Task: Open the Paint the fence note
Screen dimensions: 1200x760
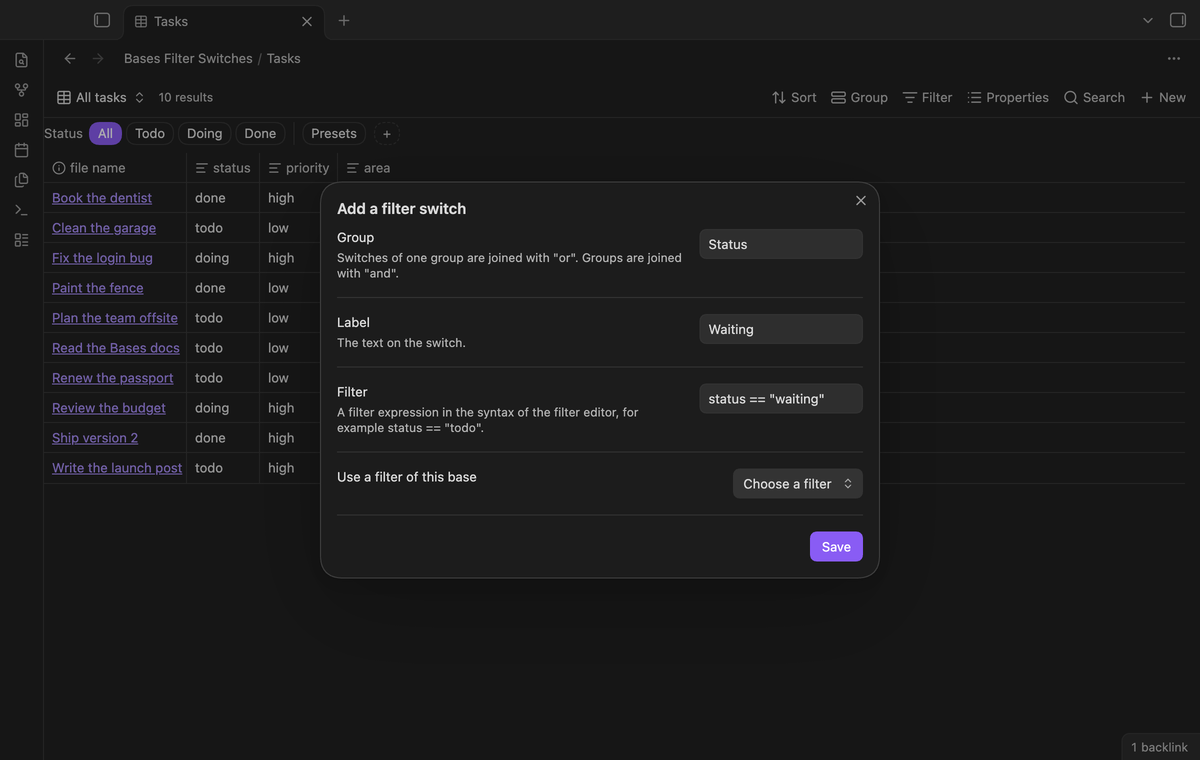Action: [x=98, y=288]
